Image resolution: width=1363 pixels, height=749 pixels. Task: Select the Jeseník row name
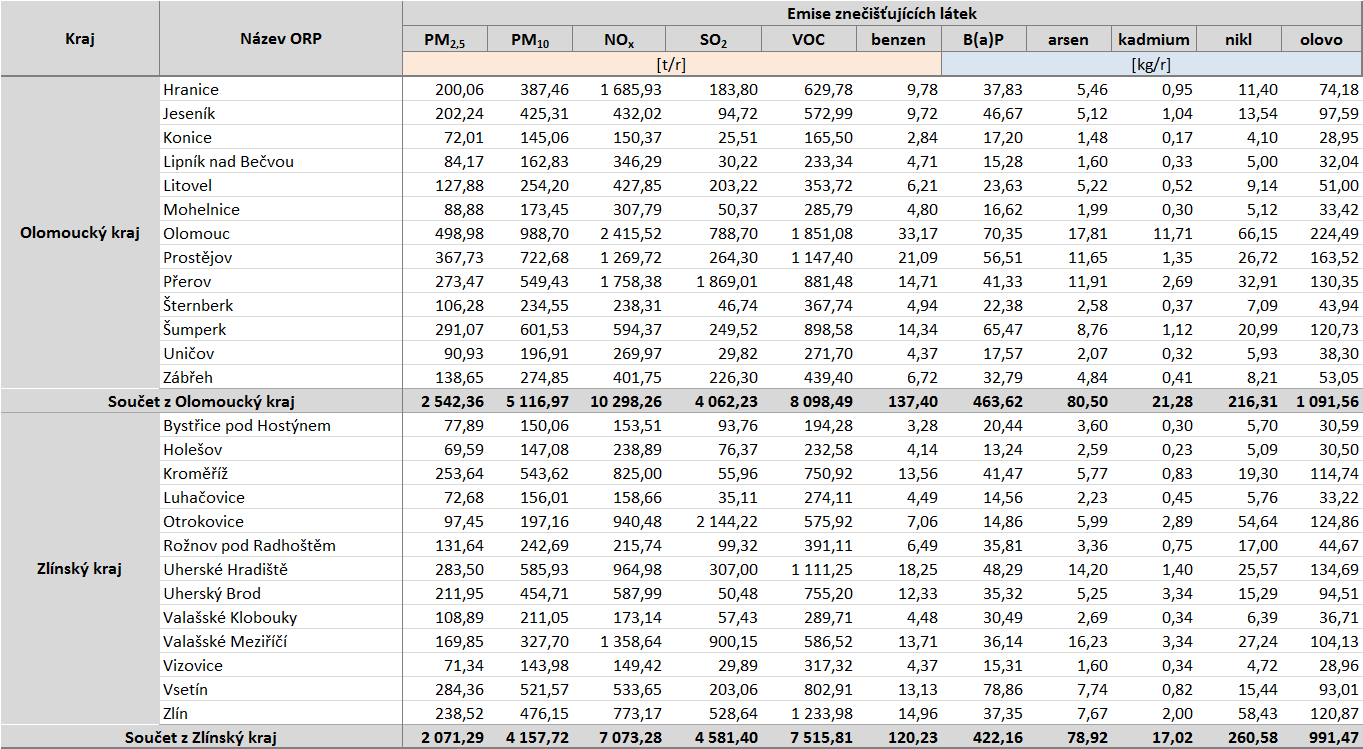190,113
